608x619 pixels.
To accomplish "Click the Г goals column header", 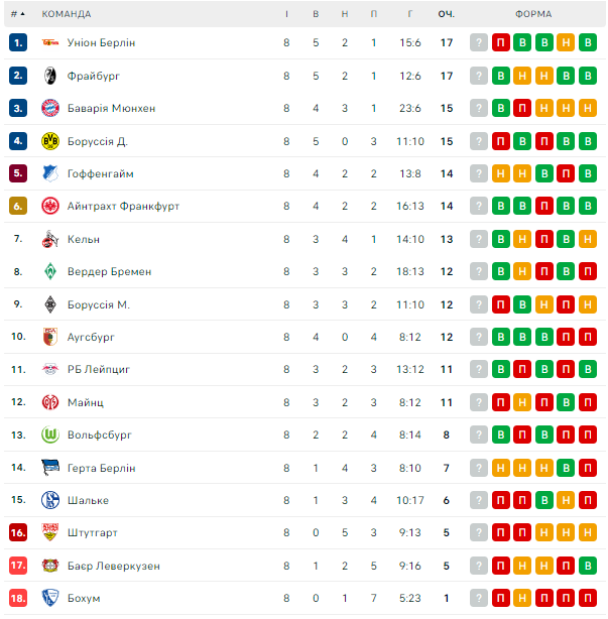I will [x=410, y=14].
